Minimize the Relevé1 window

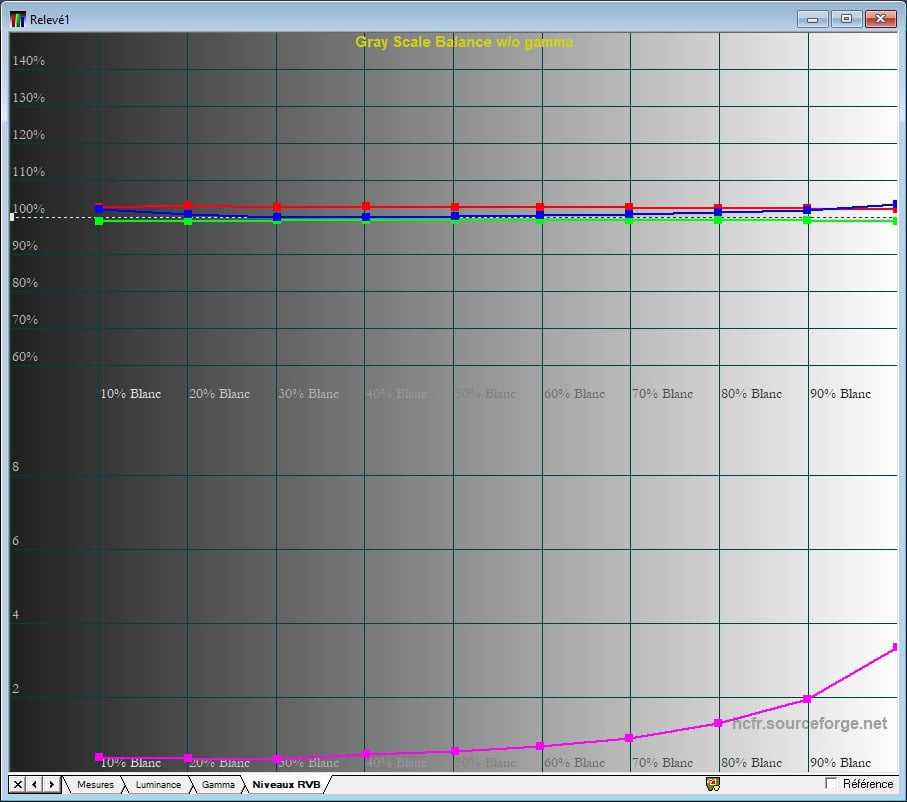[x=813, y=19]
